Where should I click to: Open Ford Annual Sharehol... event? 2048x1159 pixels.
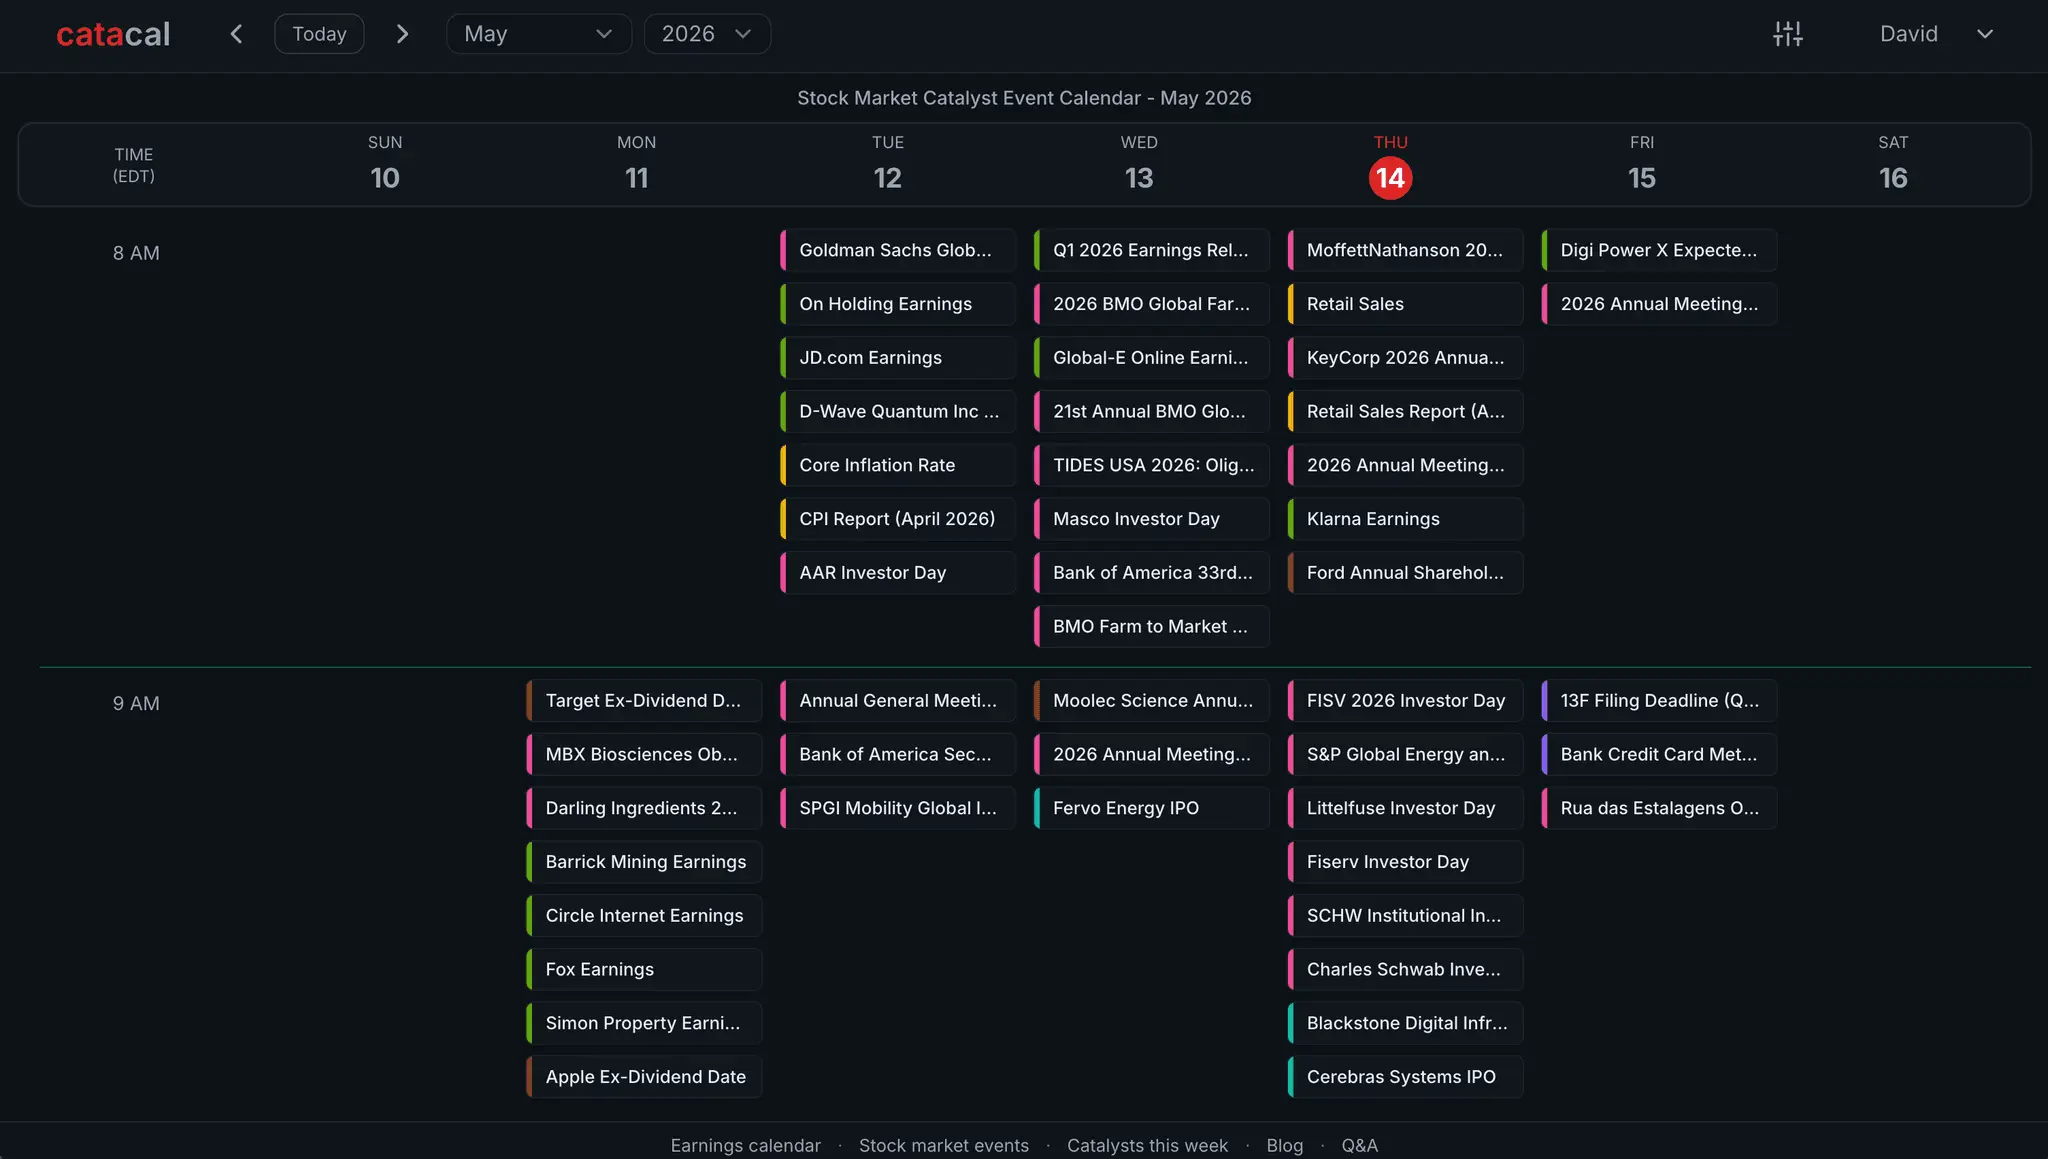point(1406,573)
